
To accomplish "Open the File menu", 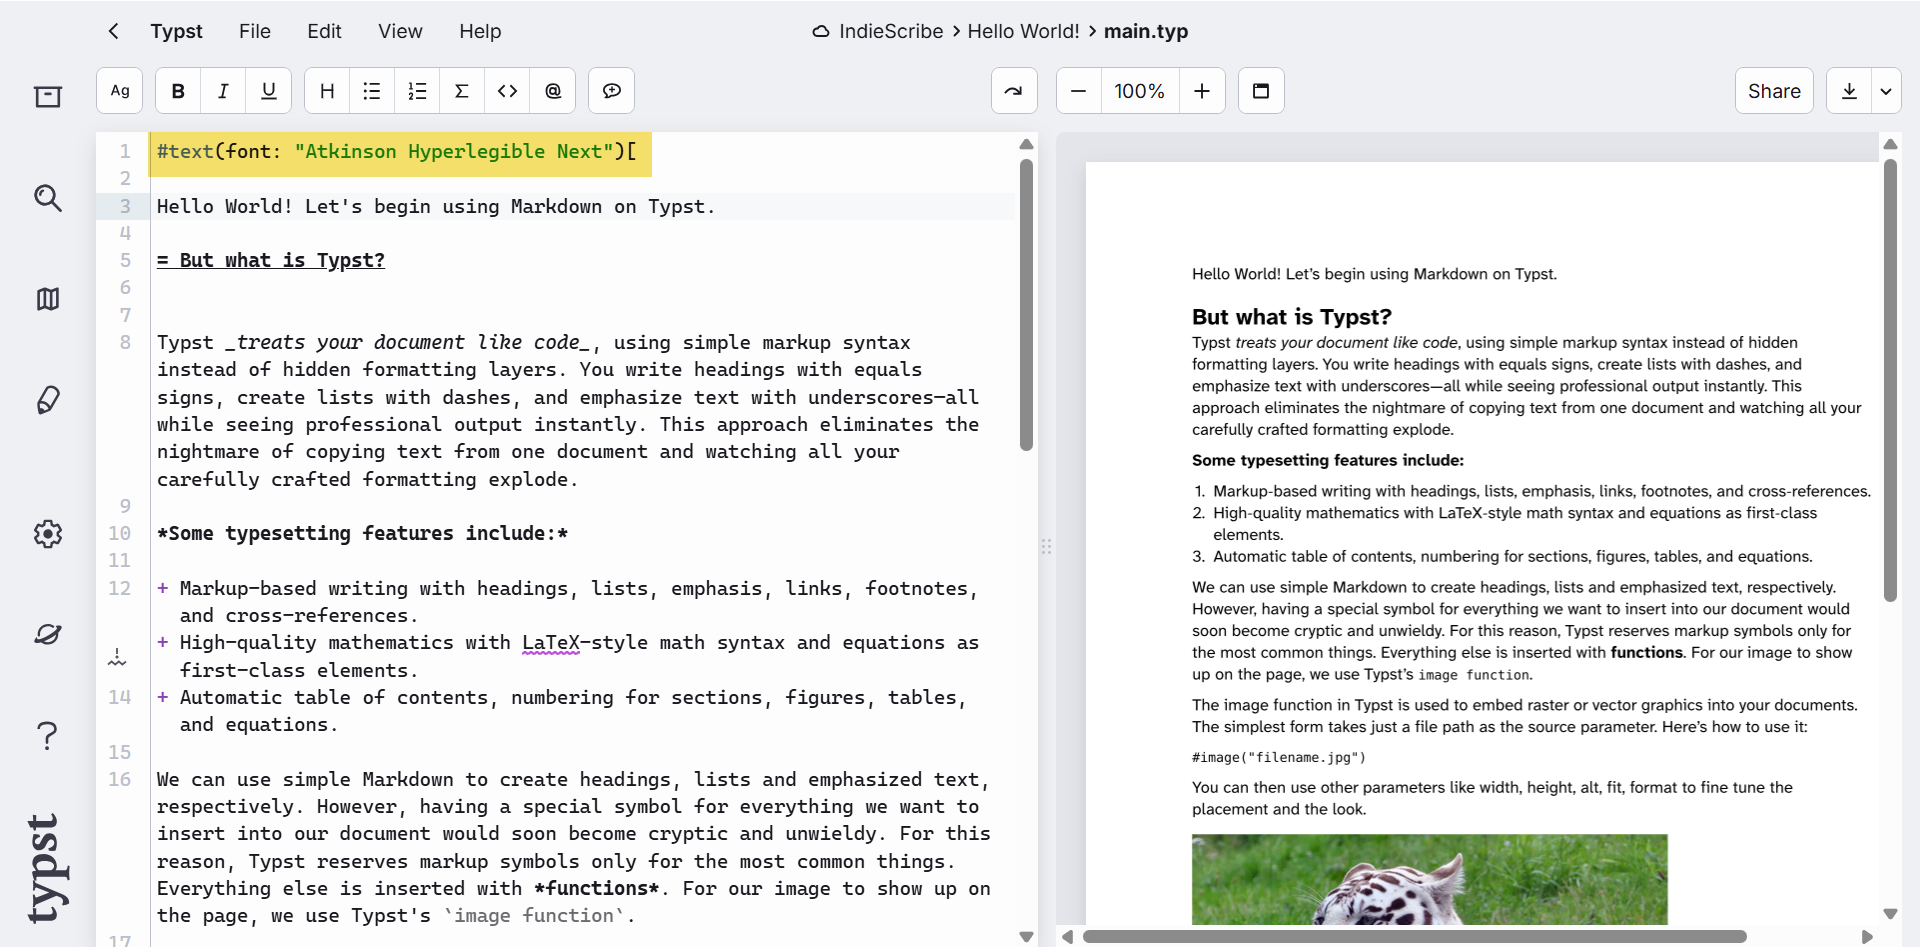I will [255, 31].
